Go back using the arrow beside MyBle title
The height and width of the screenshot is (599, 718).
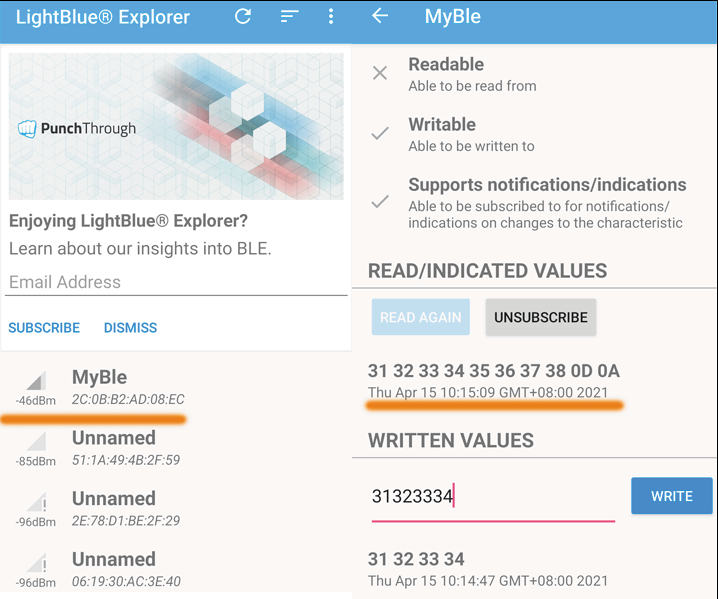(x=380, y=16)
